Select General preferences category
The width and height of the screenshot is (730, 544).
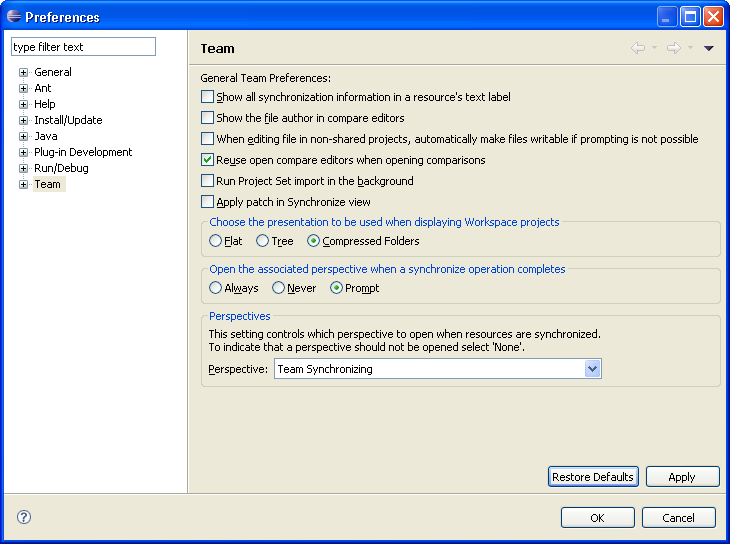click(x=53, y=72)
